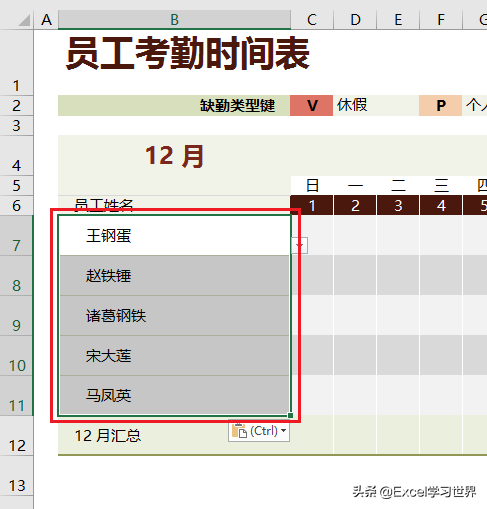The height and width of the screenshot is (509, 487).
Task: Click the 二 weekday cell
Action: 398,186
